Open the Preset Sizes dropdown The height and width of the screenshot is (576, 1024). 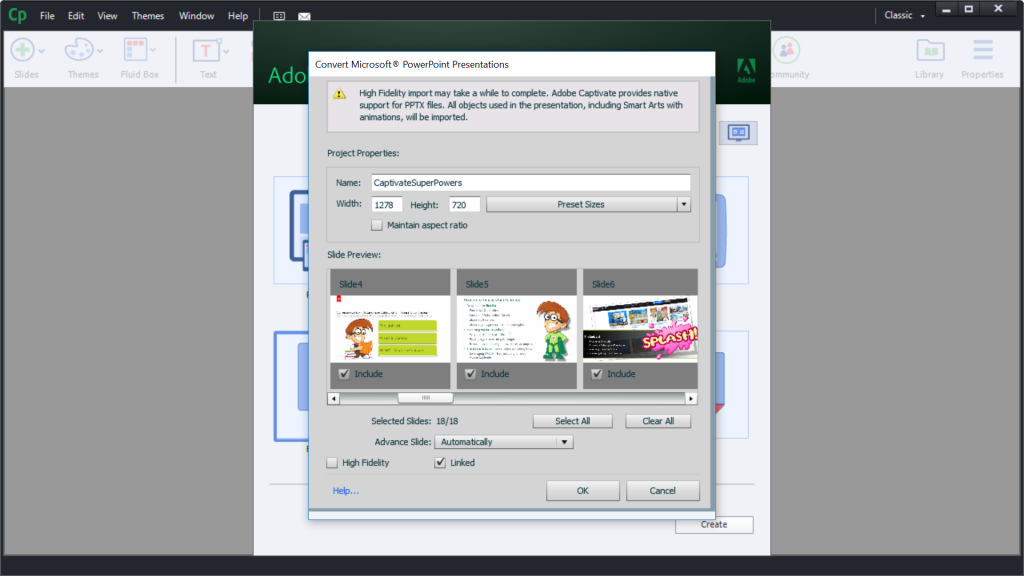tap(684, 204)
